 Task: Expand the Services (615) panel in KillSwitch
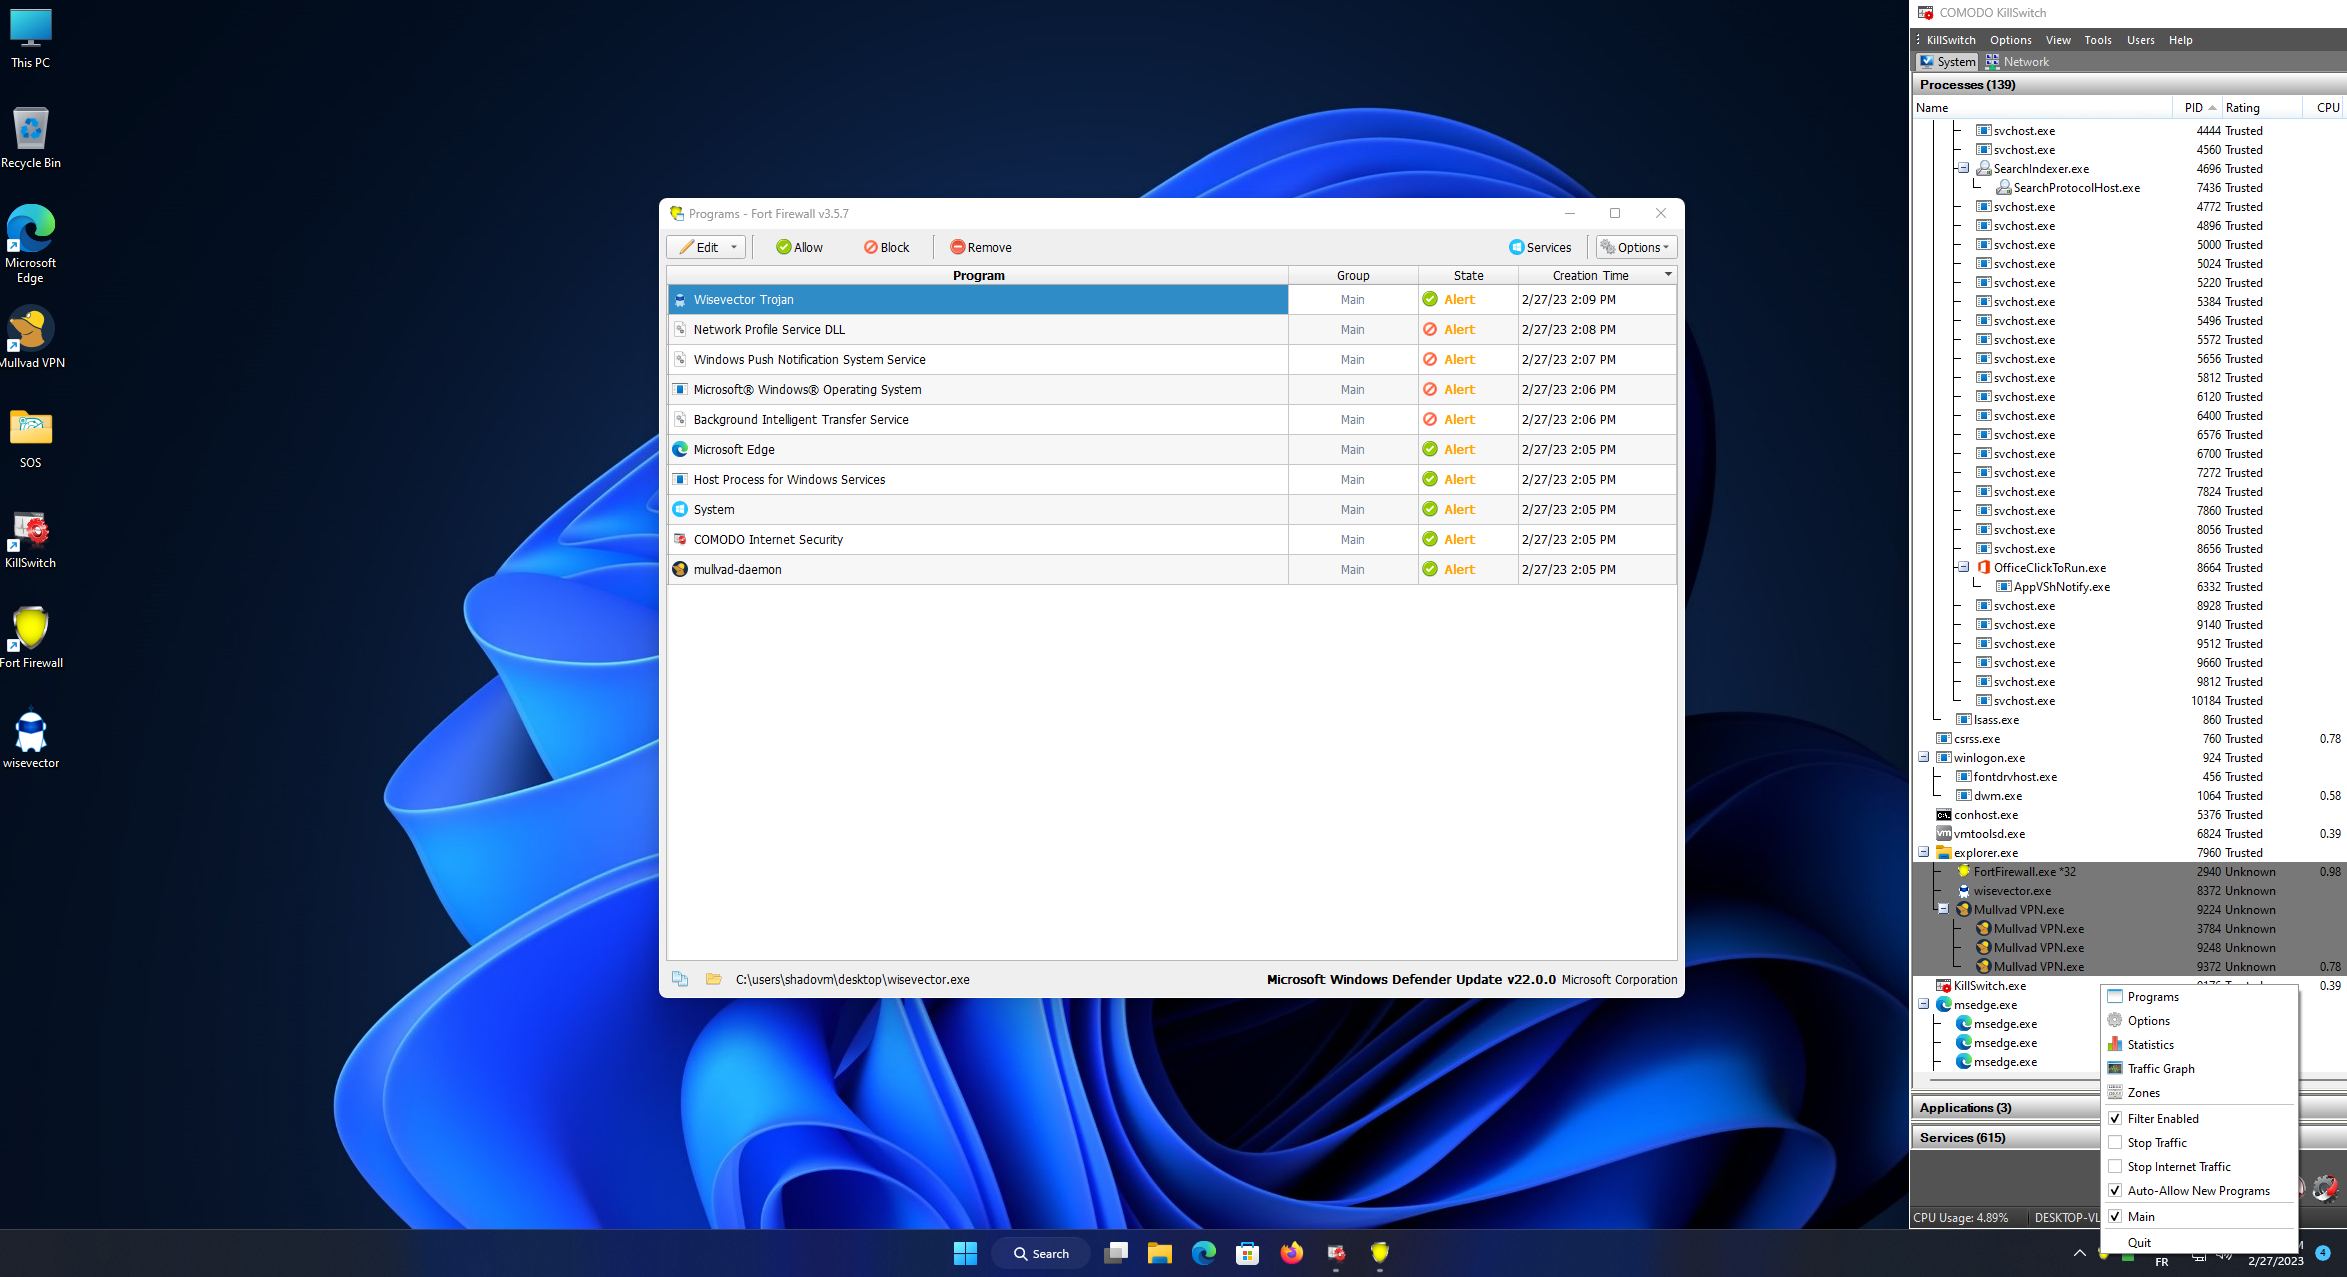[x=2007, y=1137]
